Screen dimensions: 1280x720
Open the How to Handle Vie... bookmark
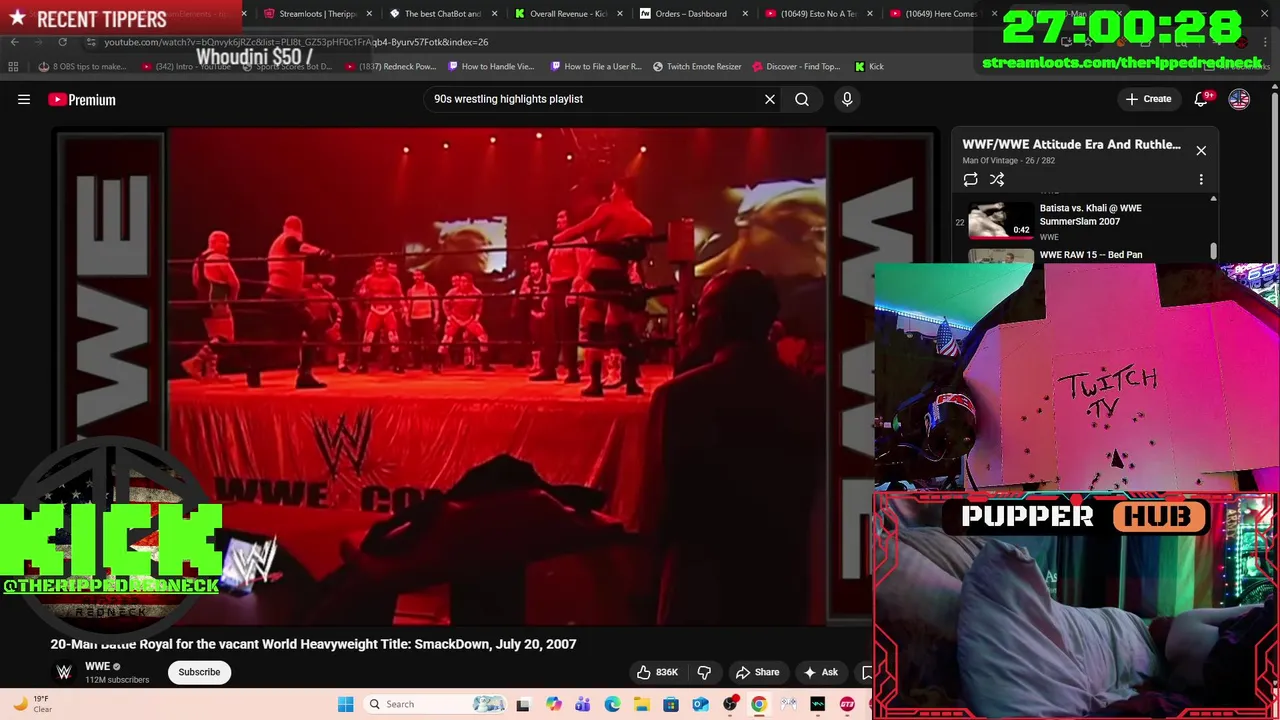click(x=491, y=66)
